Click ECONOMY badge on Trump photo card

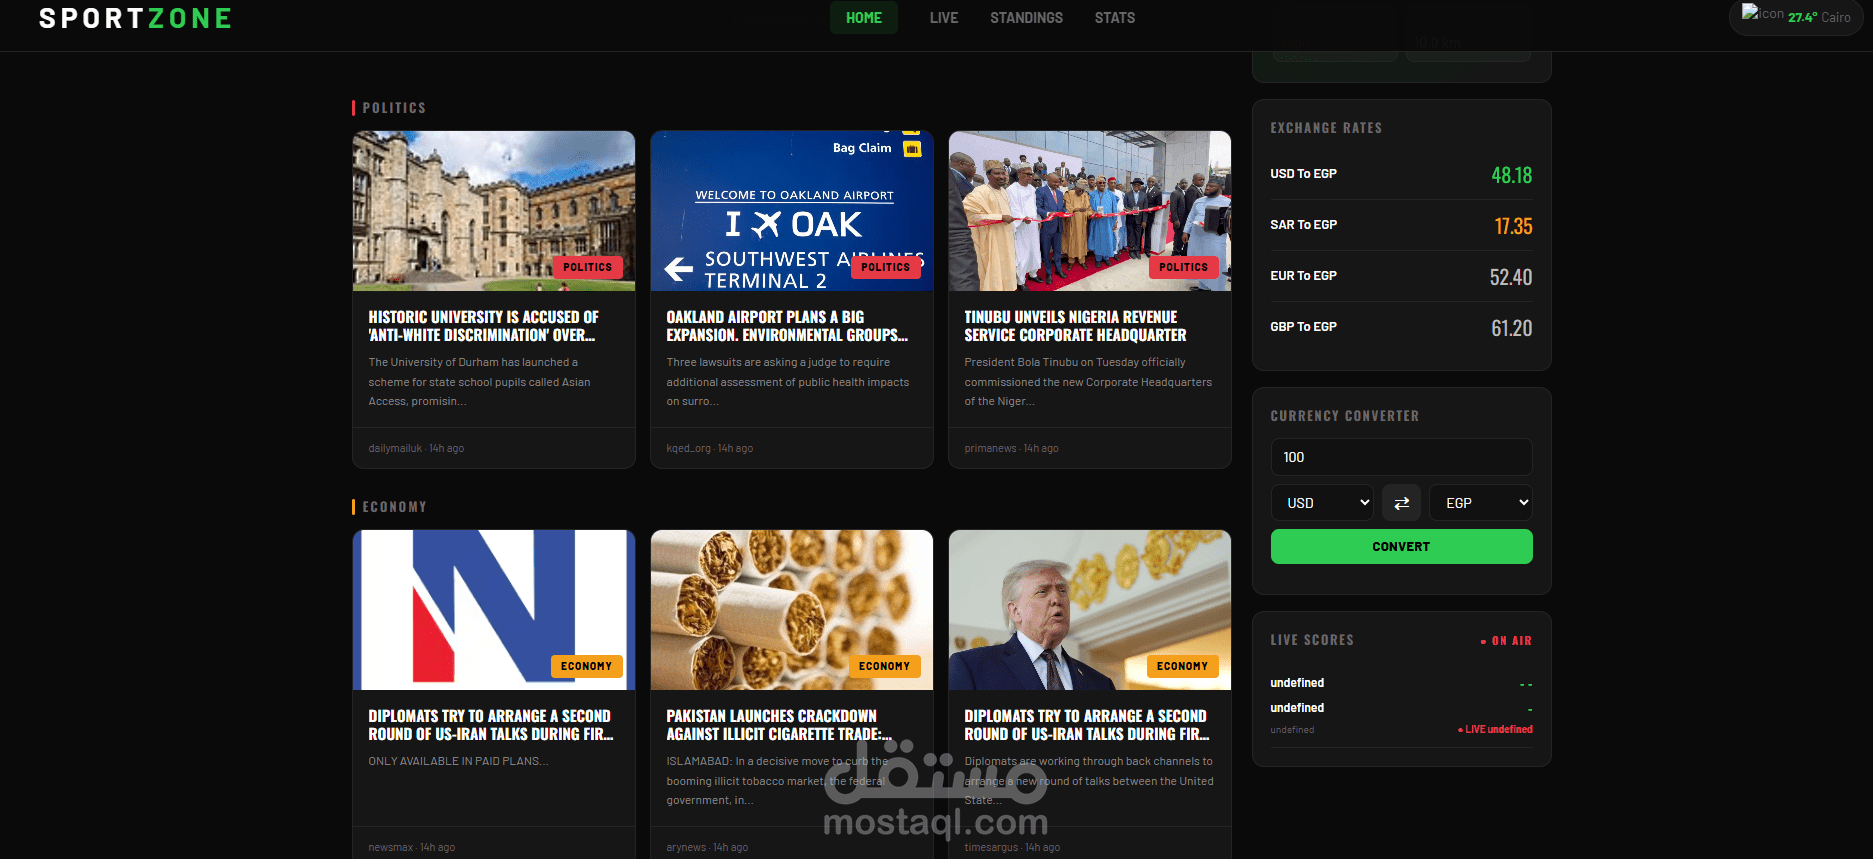coord(1182,666)
